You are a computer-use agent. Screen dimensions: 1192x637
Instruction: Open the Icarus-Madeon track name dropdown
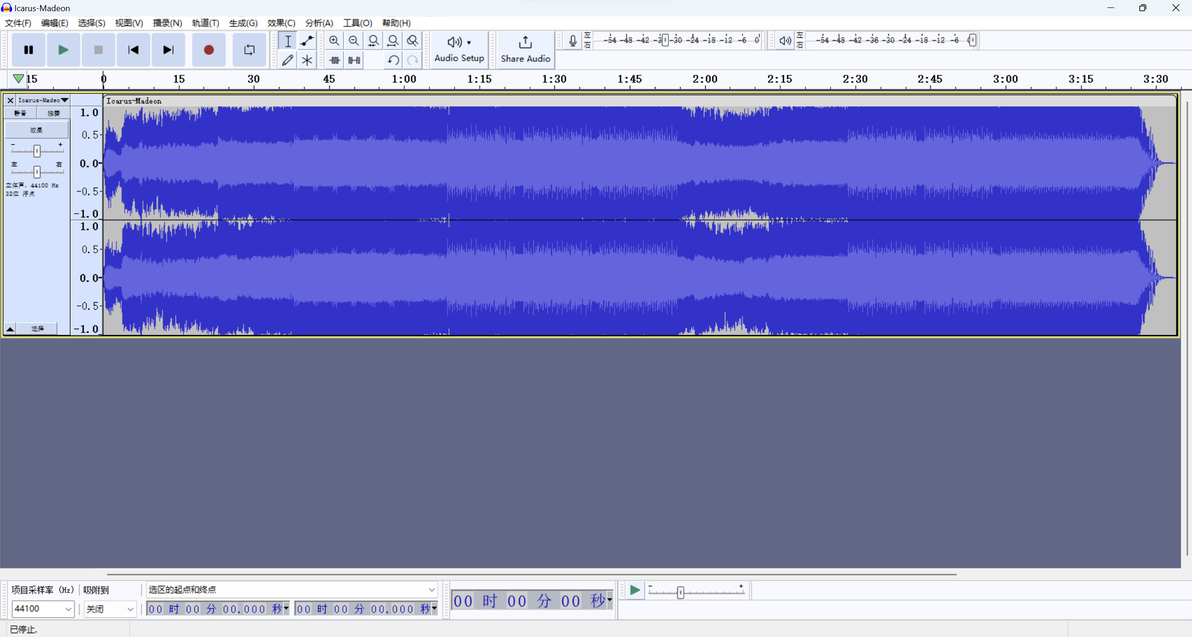pyautogui.click(x=43, y=100)
